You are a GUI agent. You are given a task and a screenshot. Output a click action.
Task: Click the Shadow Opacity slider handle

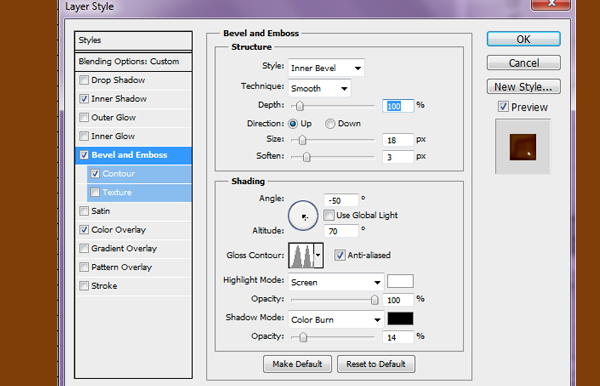303,337
